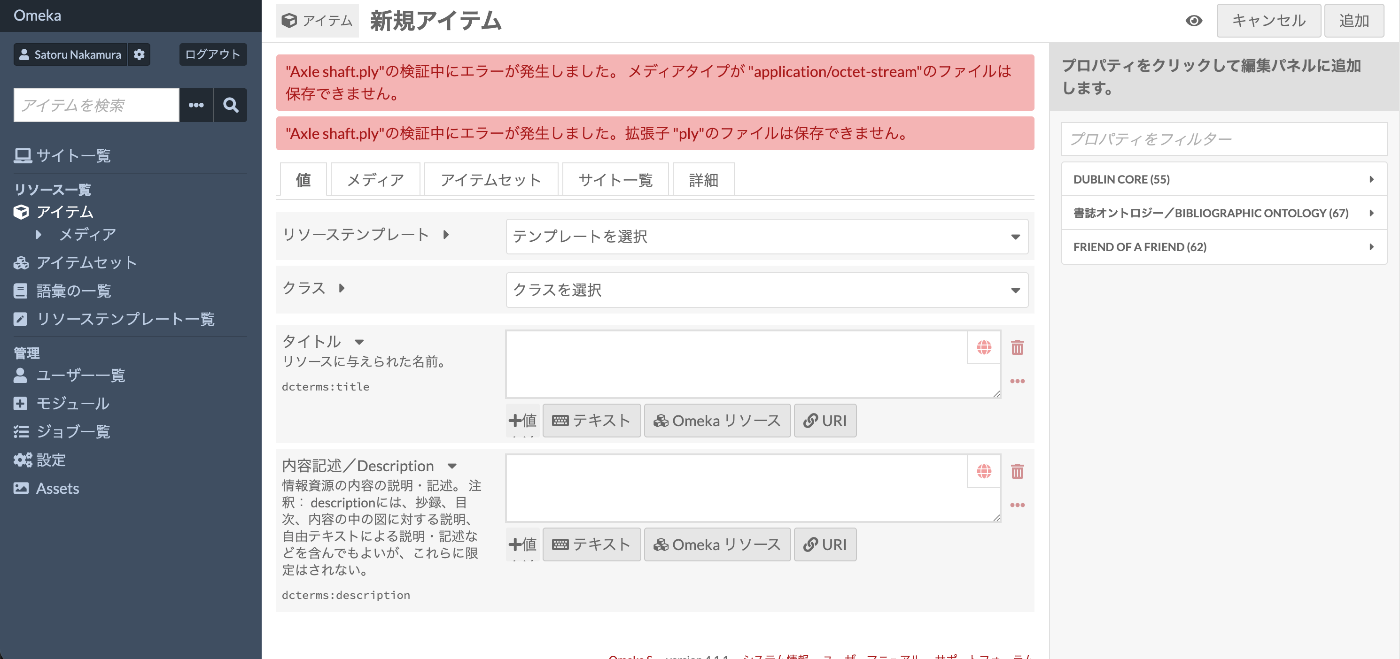Expand the BIBLIOGRAPHIC ONTOLOGY (67) vocabulary

(x=1224, y=213)
